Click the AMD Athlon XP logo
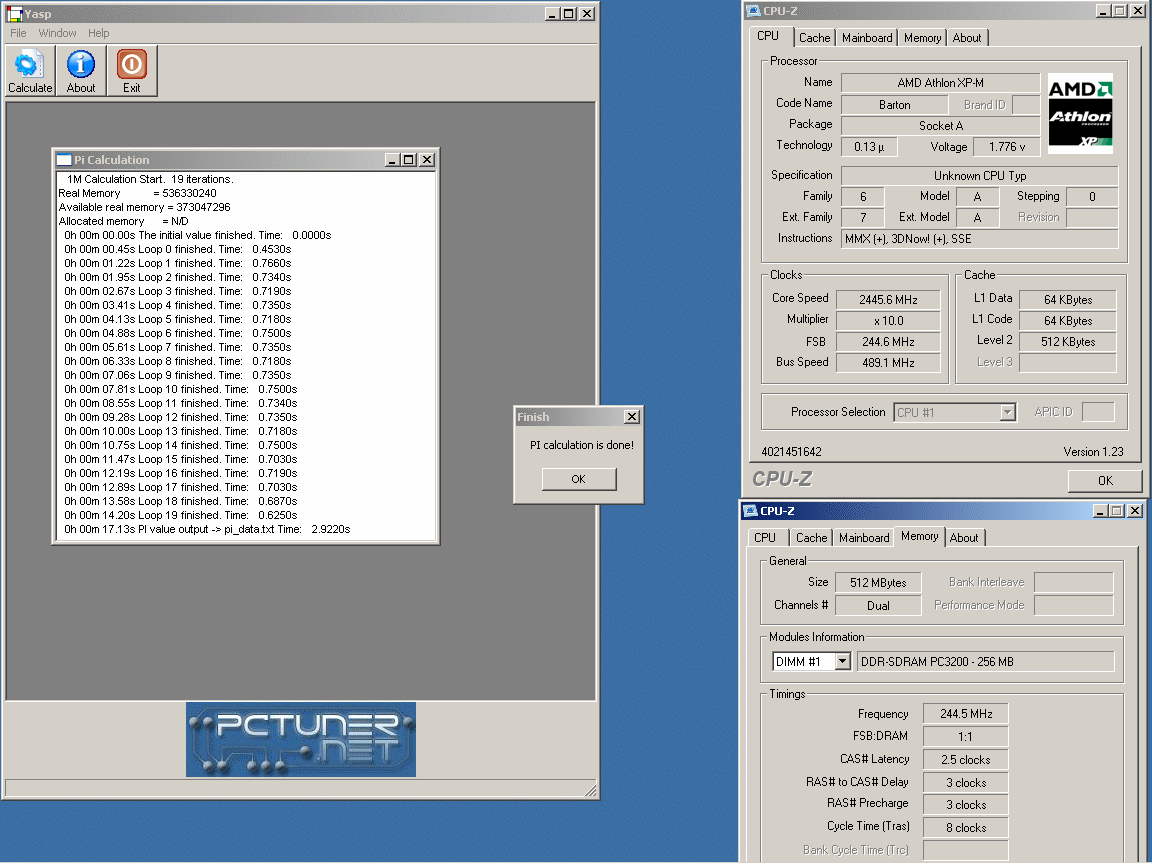The image size is (1152, 864). [1080, 113]
